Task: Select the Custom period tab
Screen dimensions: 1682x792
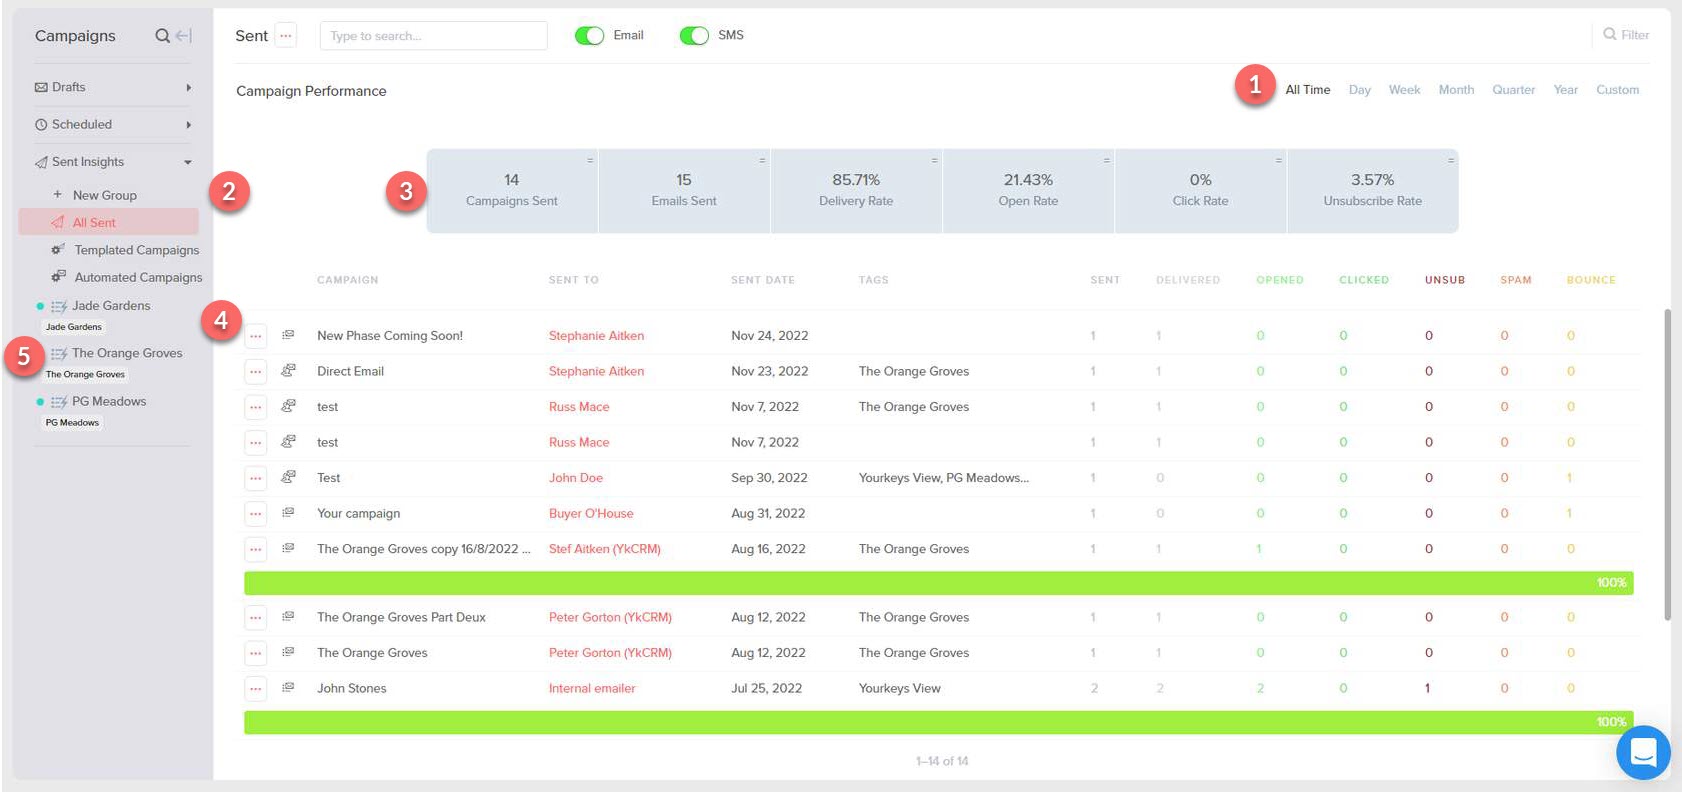Action: point(1617,90)
